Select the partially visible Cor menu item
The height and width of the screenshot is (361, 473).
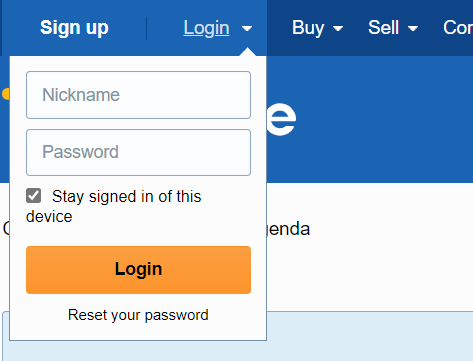click(x=458, y=28)
